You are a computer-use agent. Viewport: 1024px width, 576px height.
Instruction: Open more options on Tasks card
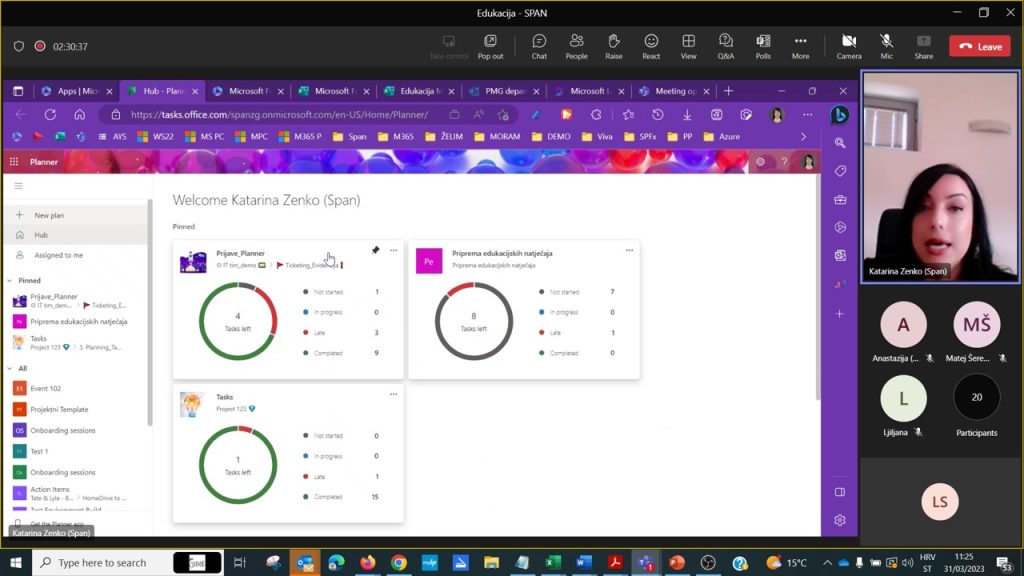(x=393, y=394)
